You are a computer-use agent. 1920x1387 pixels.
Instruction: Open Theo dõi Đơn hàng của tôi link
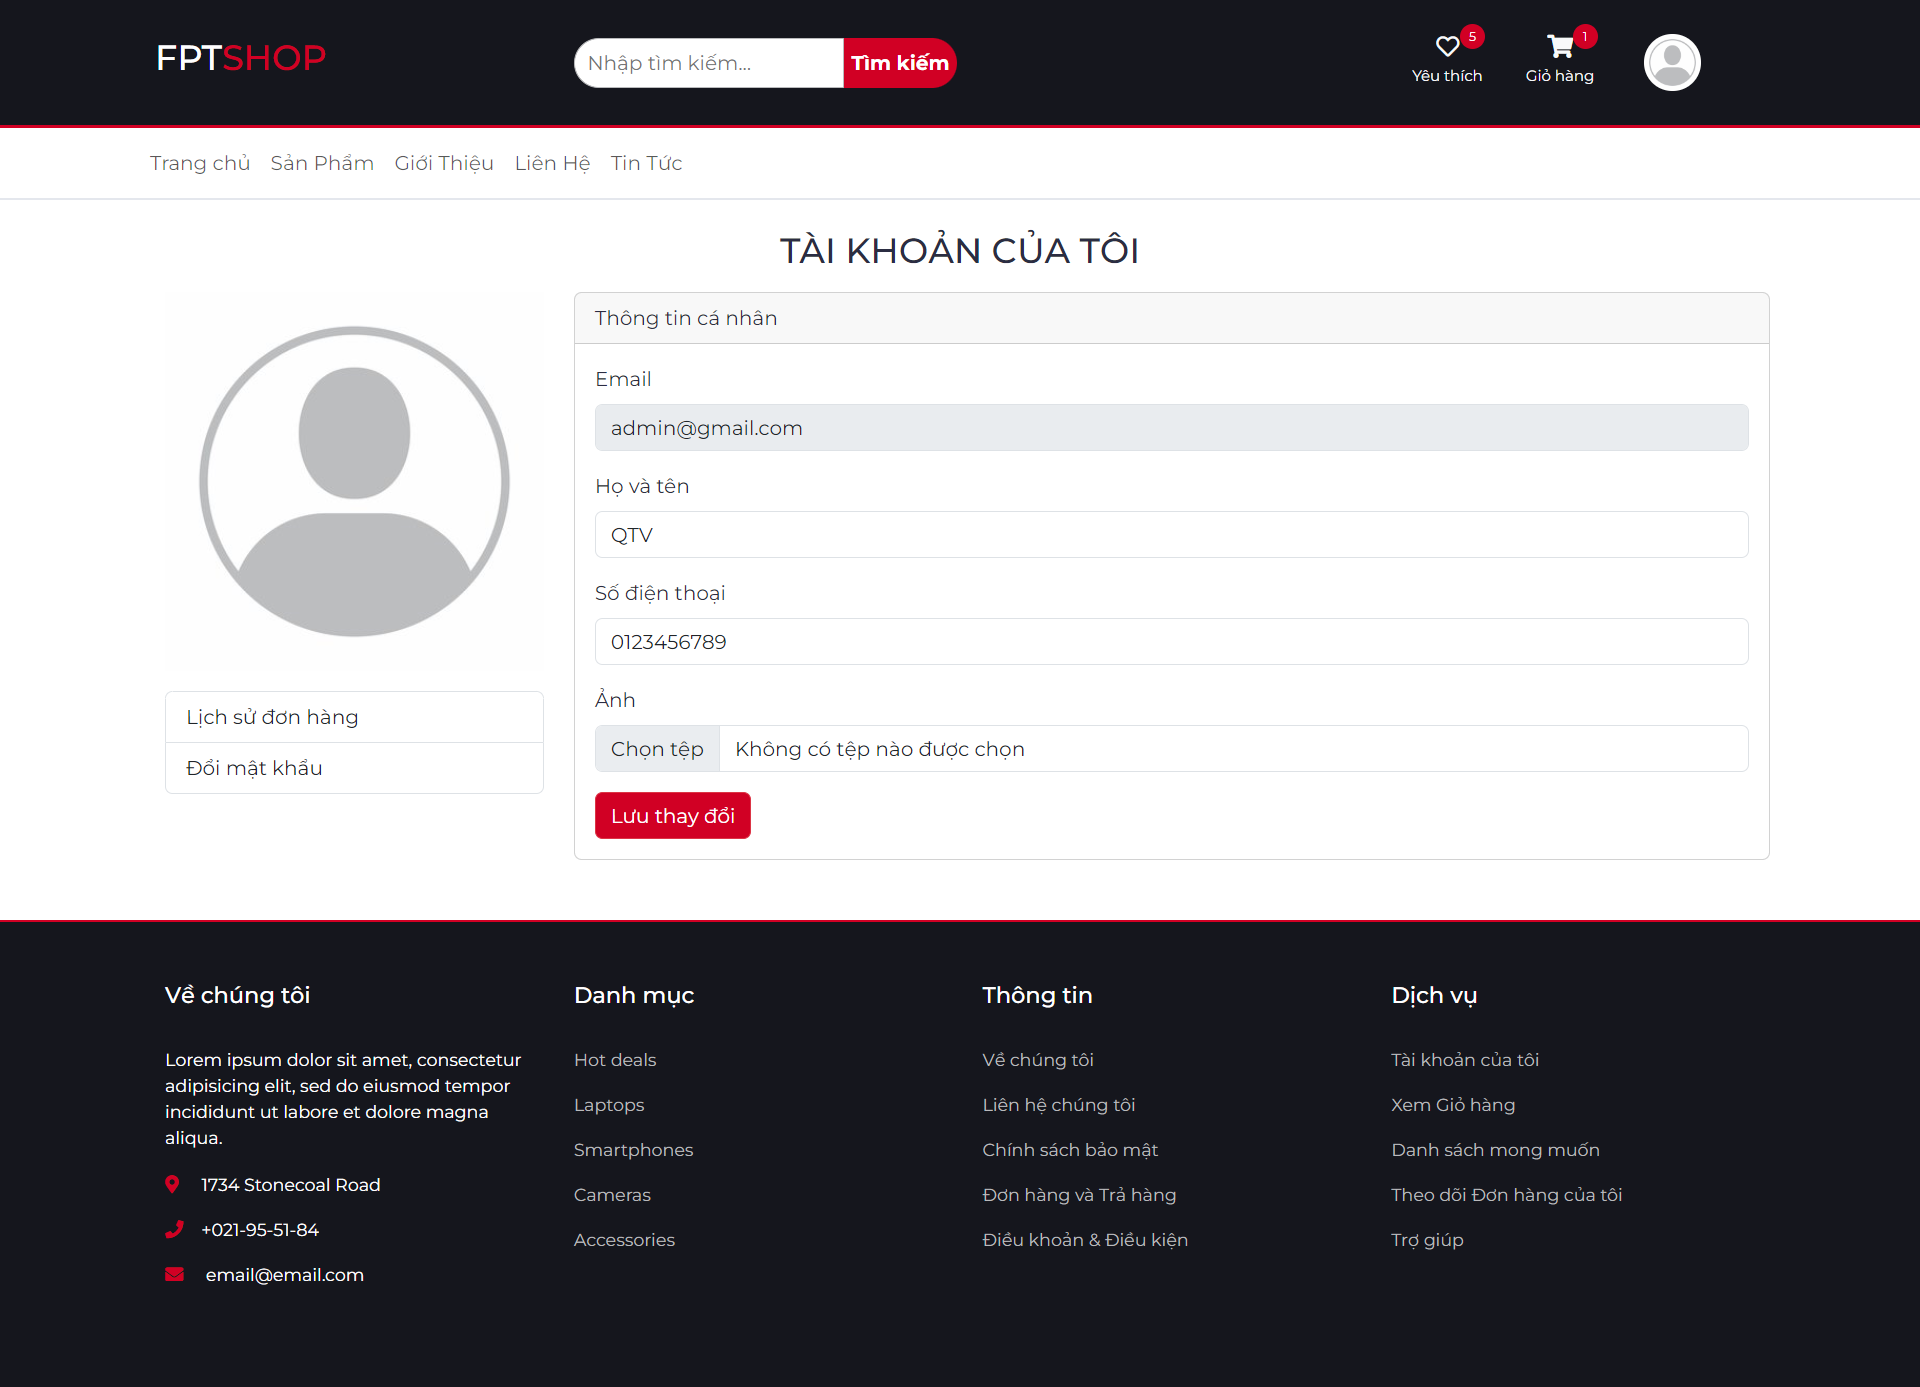tap(1506, 1195)
